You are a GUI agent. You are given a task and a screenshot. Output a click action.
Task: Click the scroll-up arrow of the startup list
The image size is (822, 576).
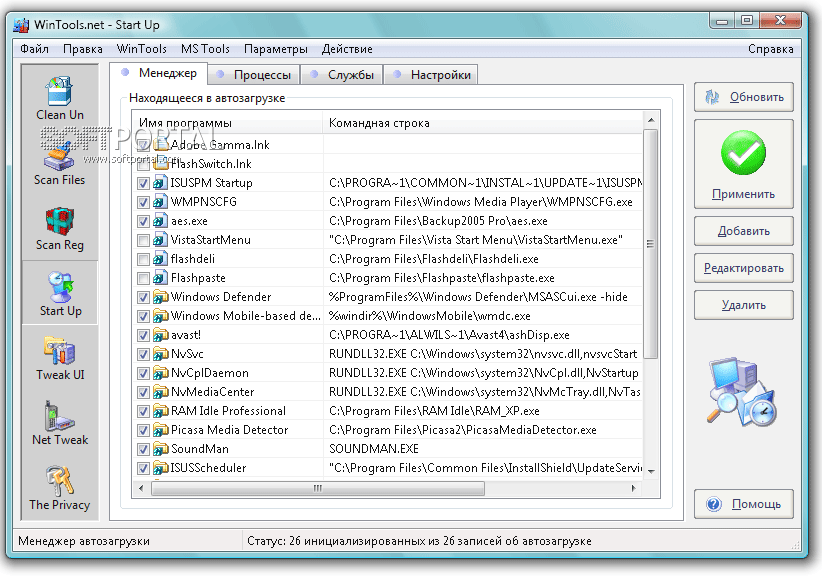click(x=651, y=121)
